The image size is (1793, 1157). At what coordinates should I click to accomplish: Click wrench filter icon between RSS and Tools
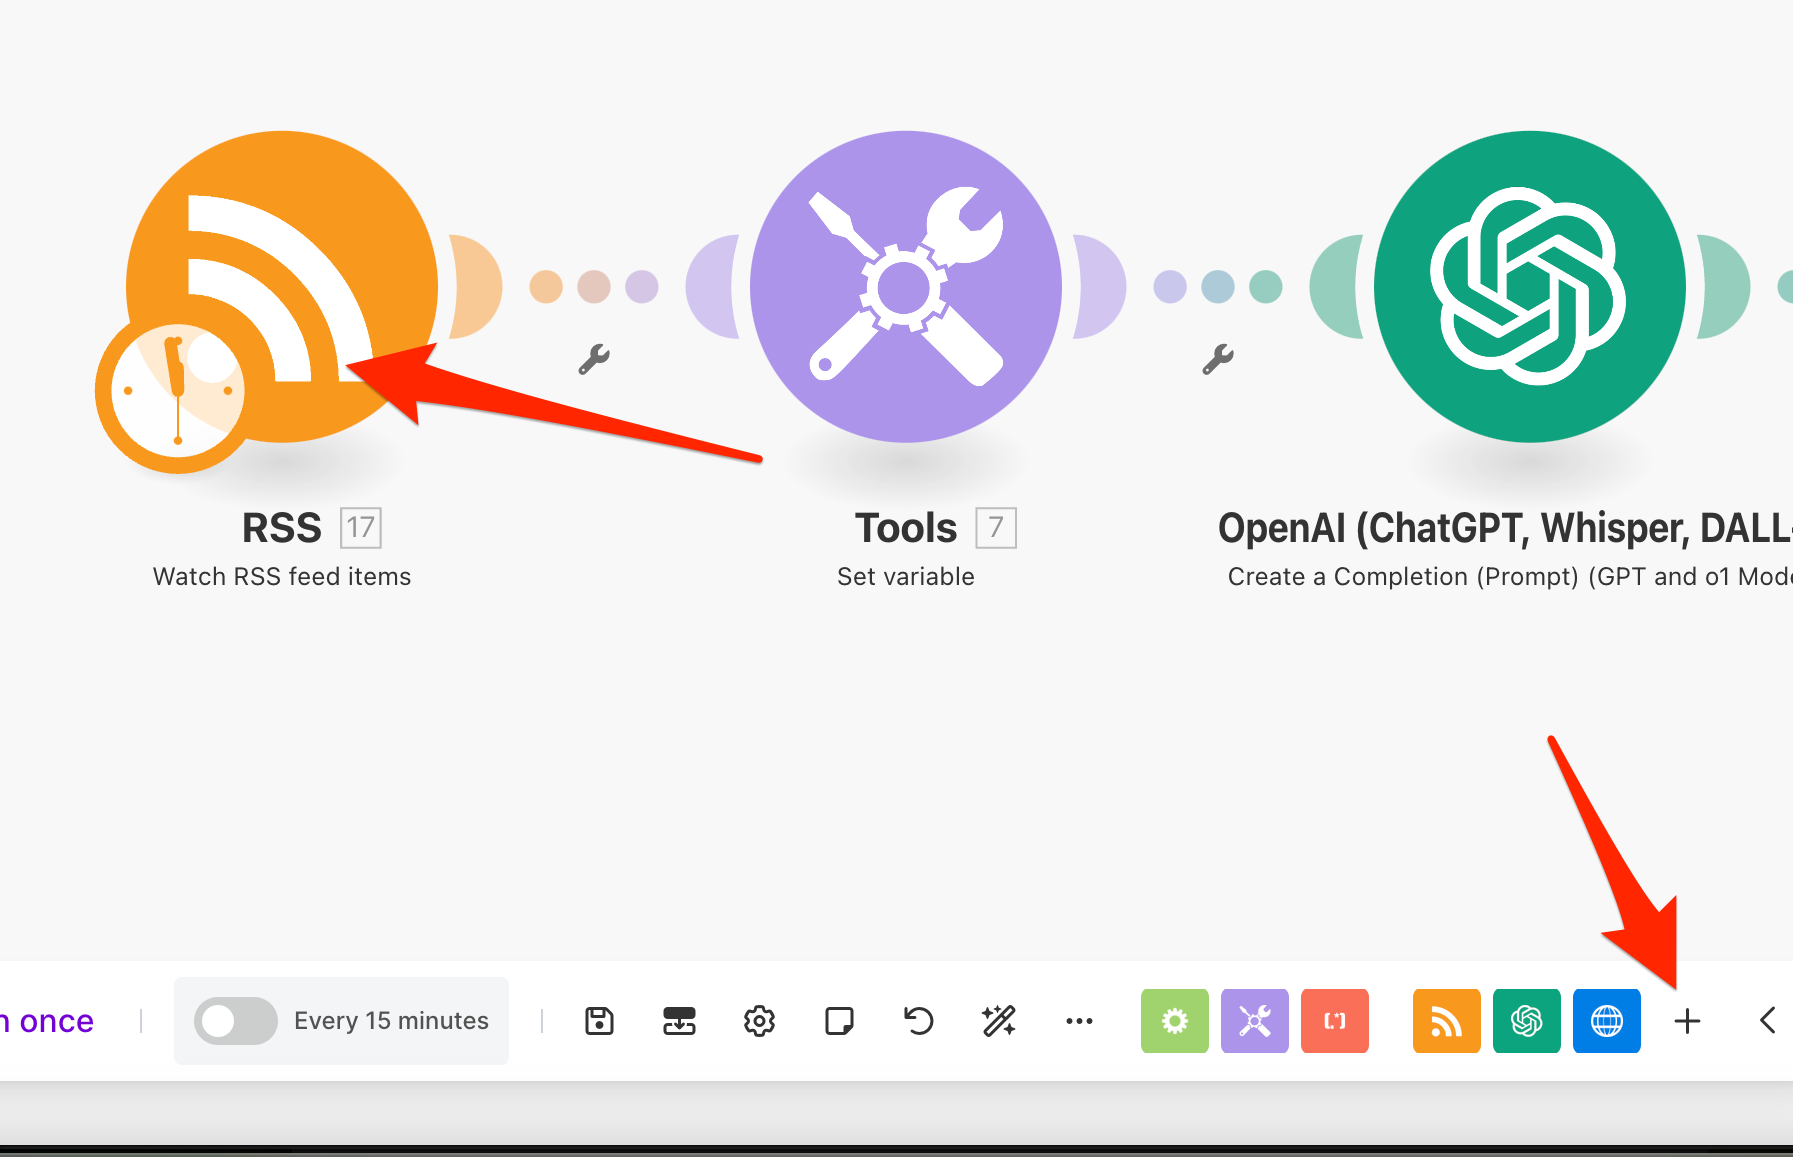(x=594, y=359)
